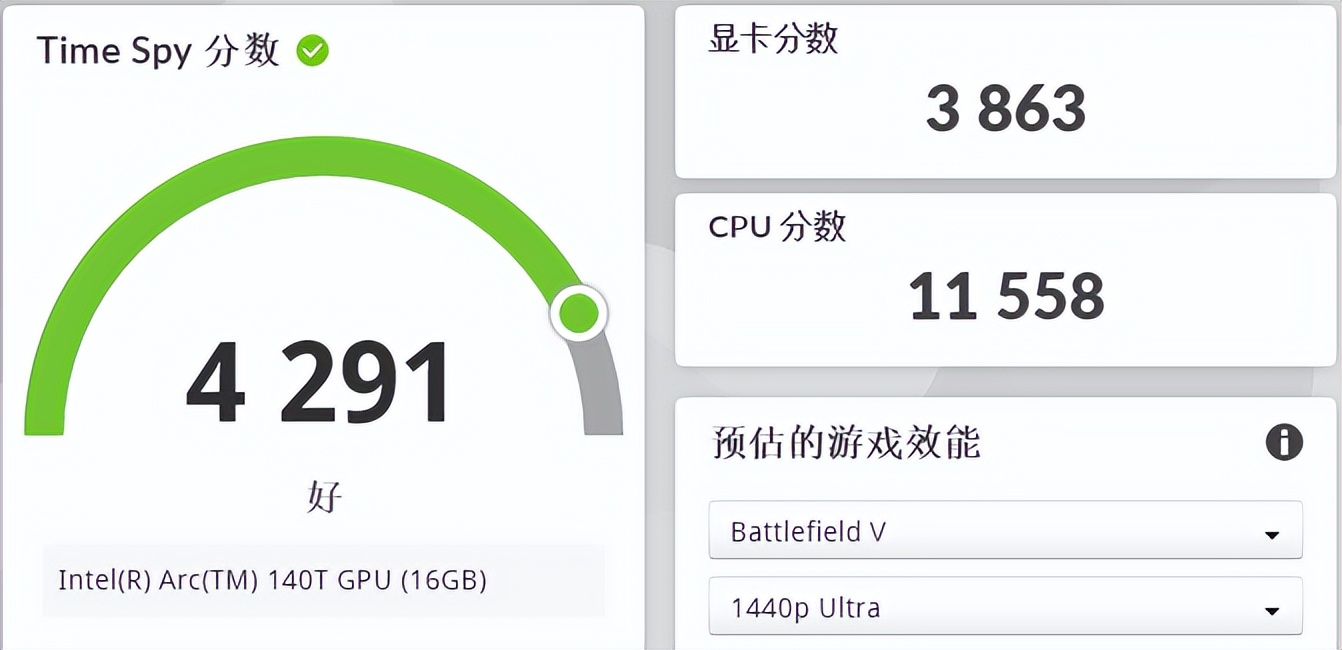Click the 好 rating label

tap(324, 496)
